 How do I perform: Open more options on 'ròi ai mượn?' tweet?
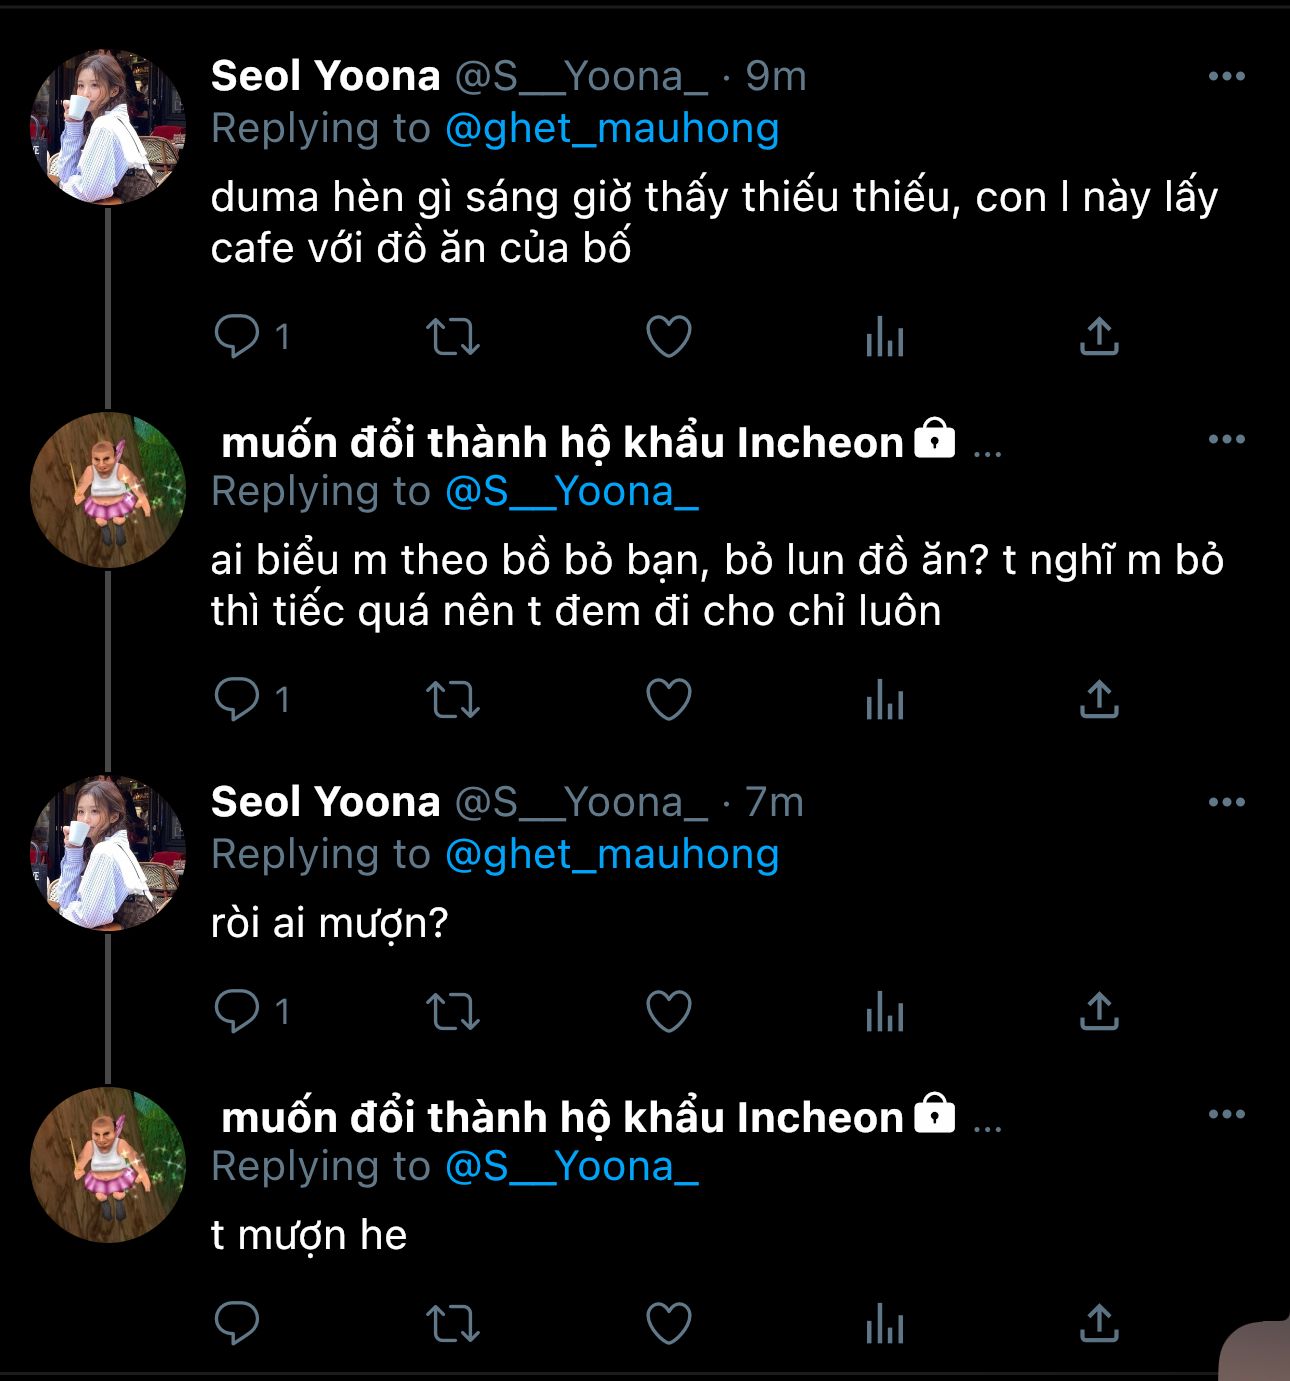point(1226,802)
